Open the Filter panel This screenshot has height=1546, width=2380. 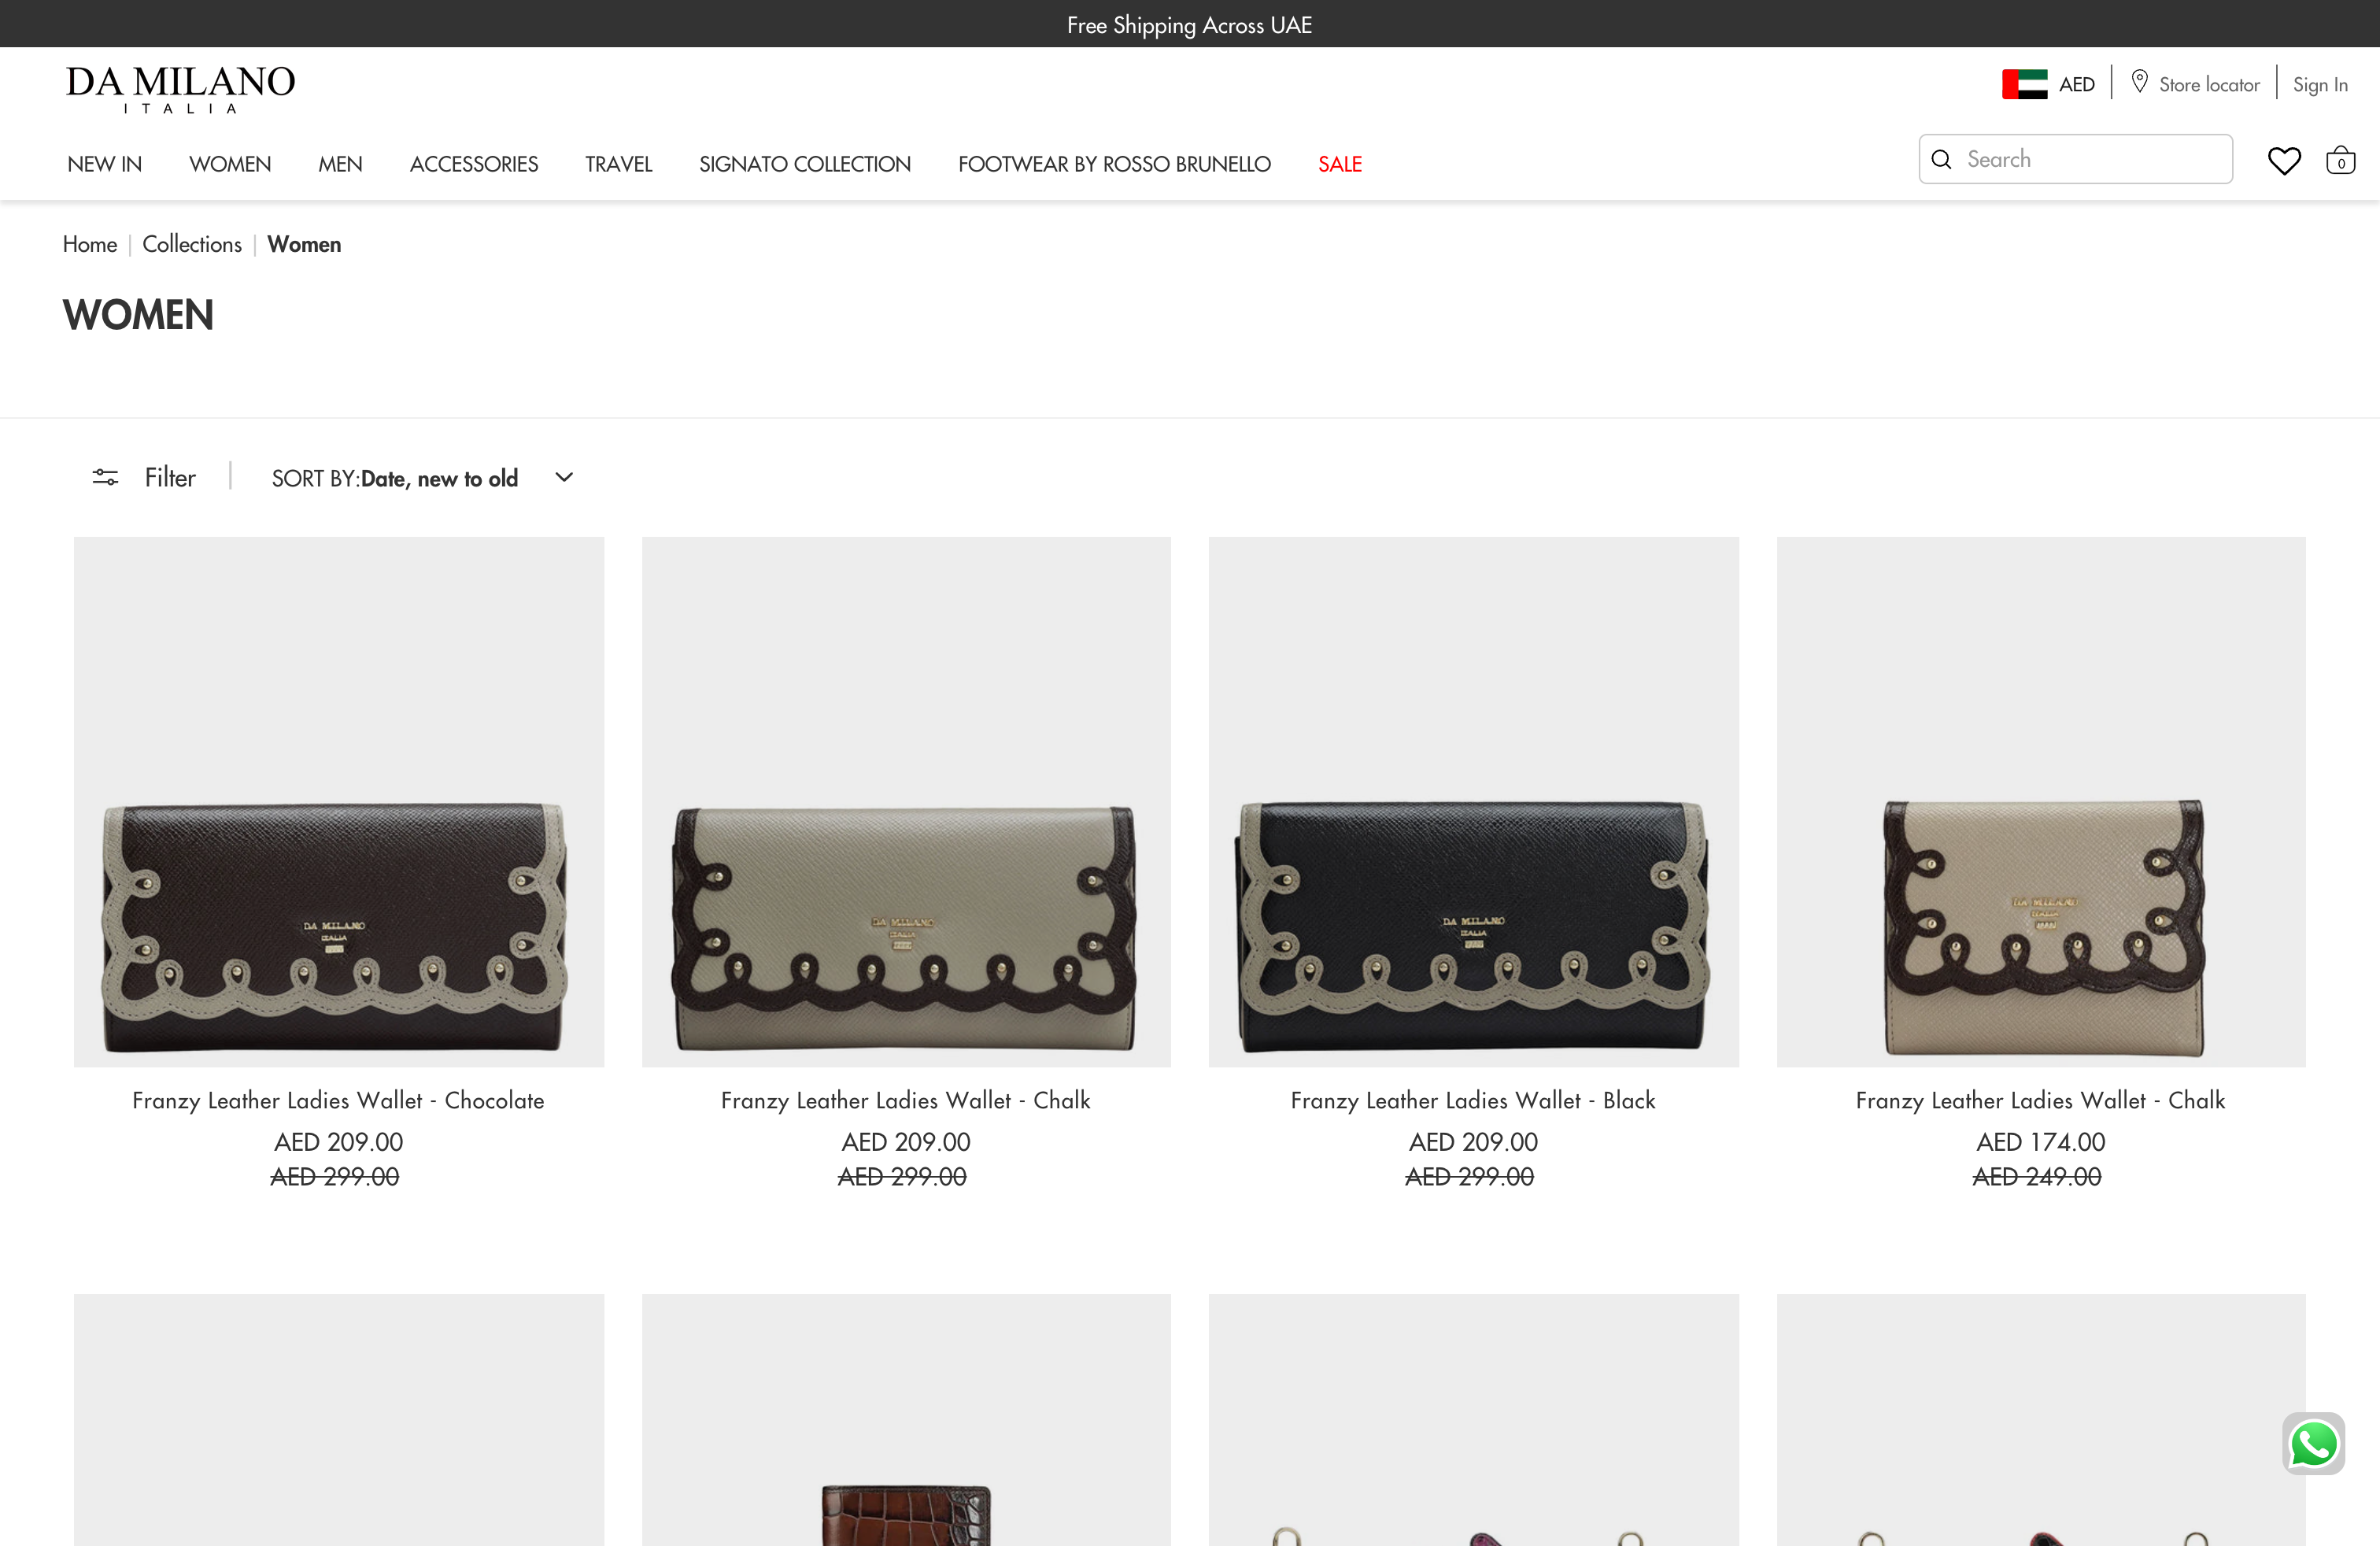144,477
